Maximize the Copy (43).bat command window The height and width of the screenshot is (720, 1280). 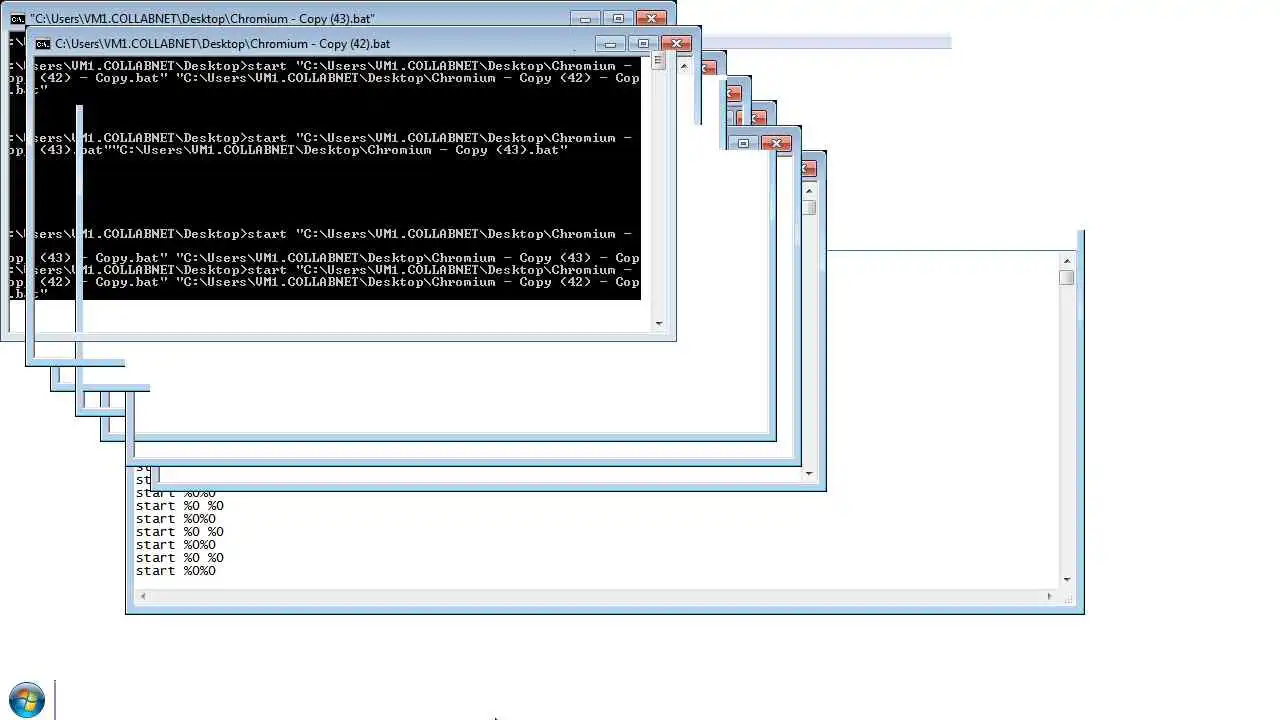[x=618, y=19]
